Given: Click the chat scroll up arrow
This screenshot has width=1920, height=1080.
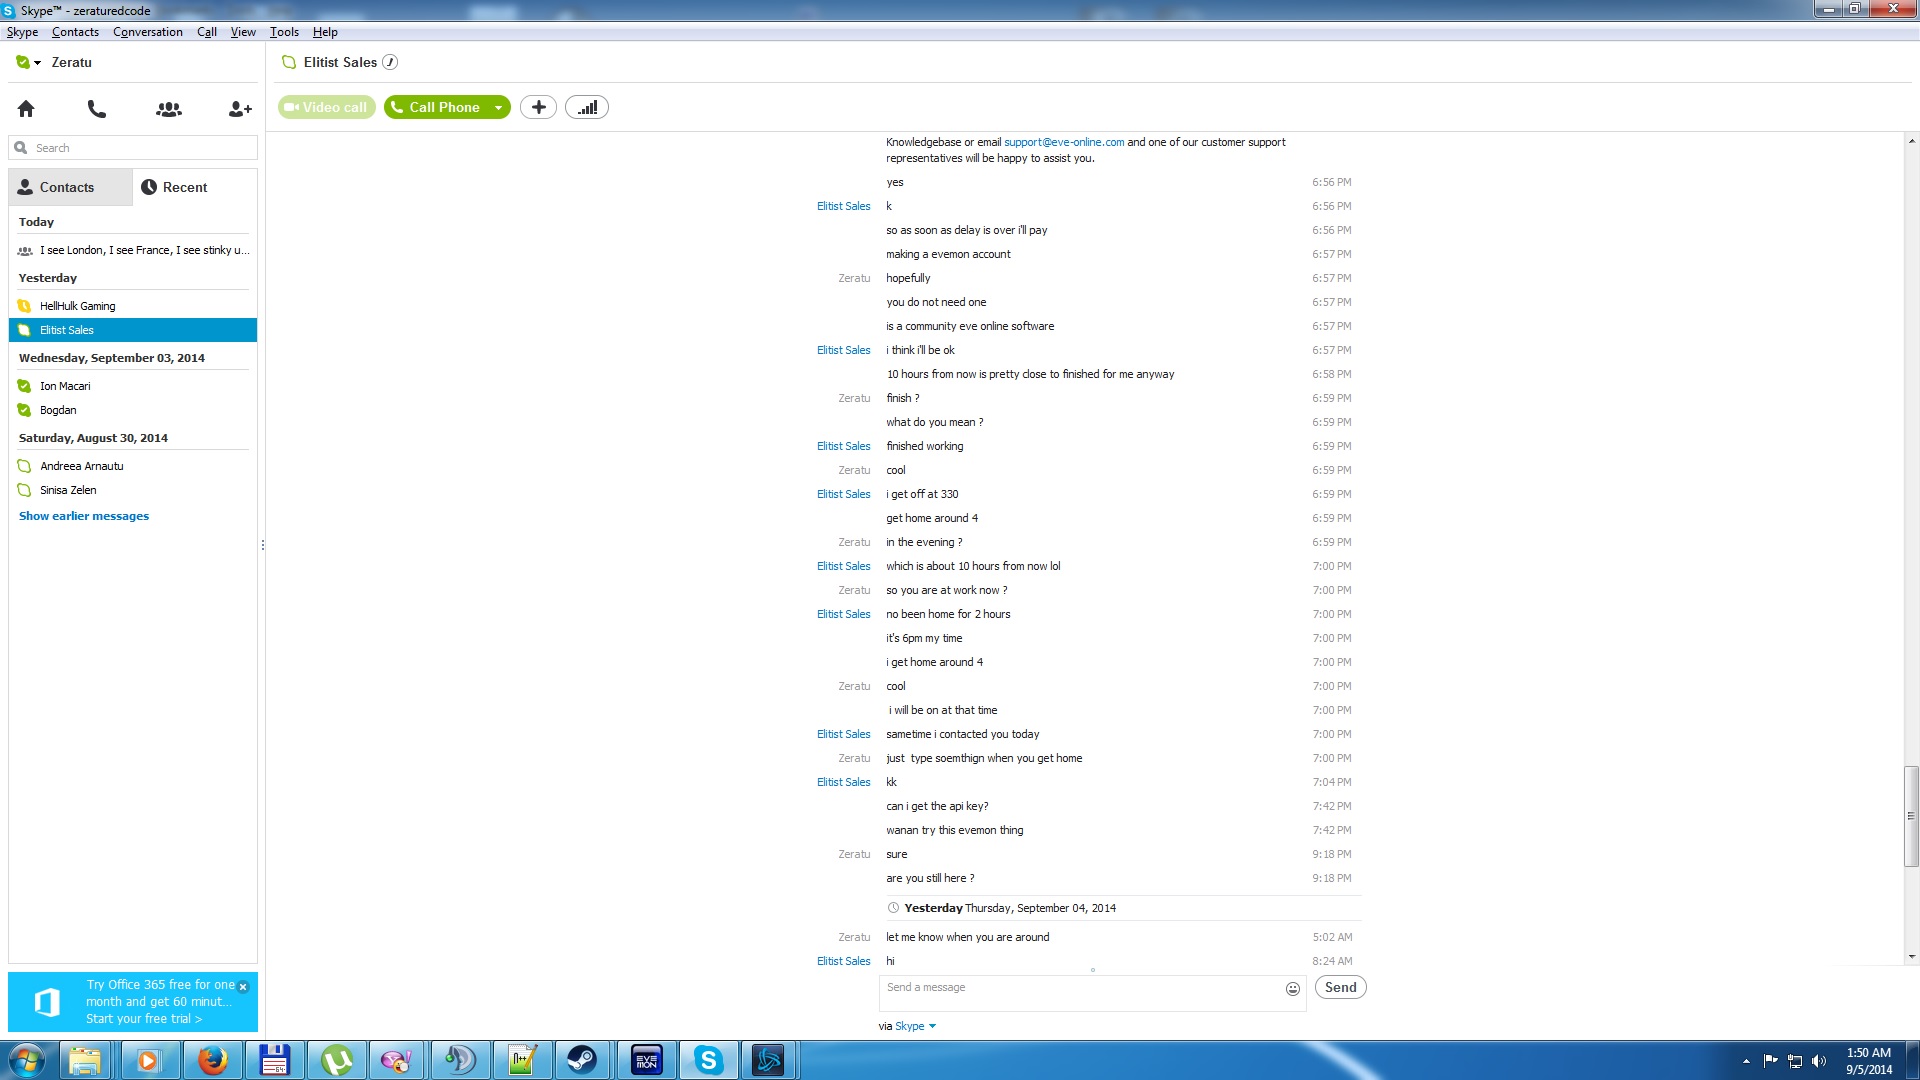Looking at the screenshot, I should [x=1911, y=141].
